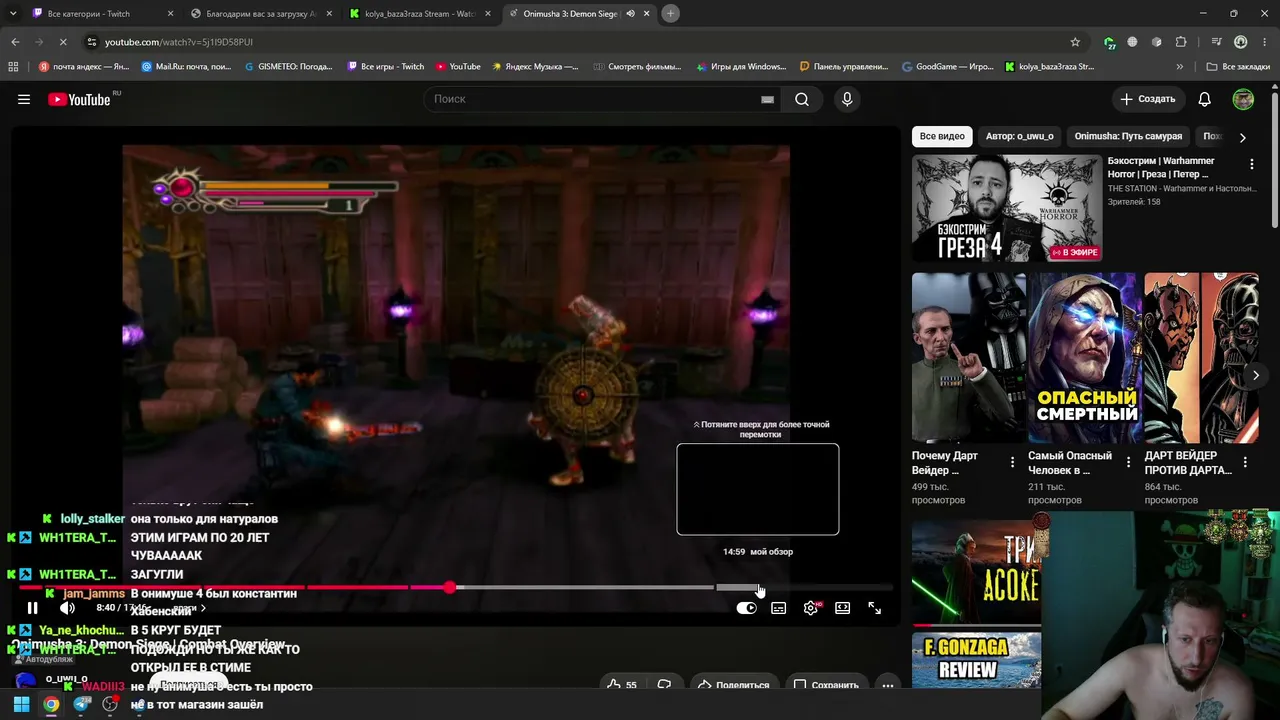Open the Chrome profile avatar in toolbar
The width and height of the screenshot is (1280, 720).
[1240, 42]
